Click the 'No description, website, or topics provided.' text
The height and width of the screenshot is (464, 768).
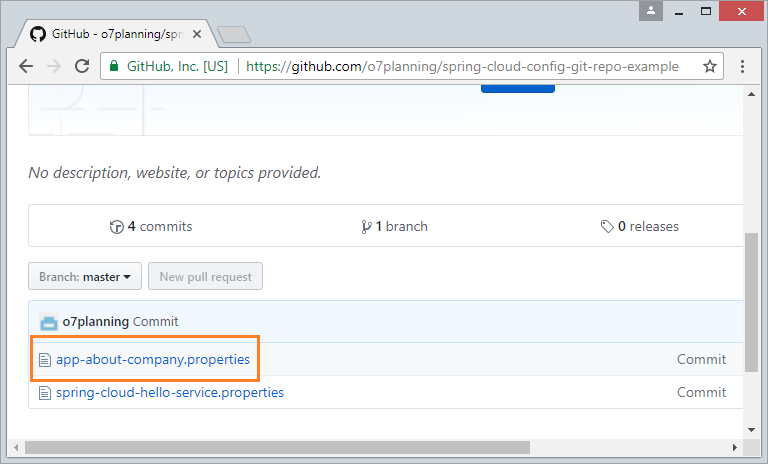(175, 173)
